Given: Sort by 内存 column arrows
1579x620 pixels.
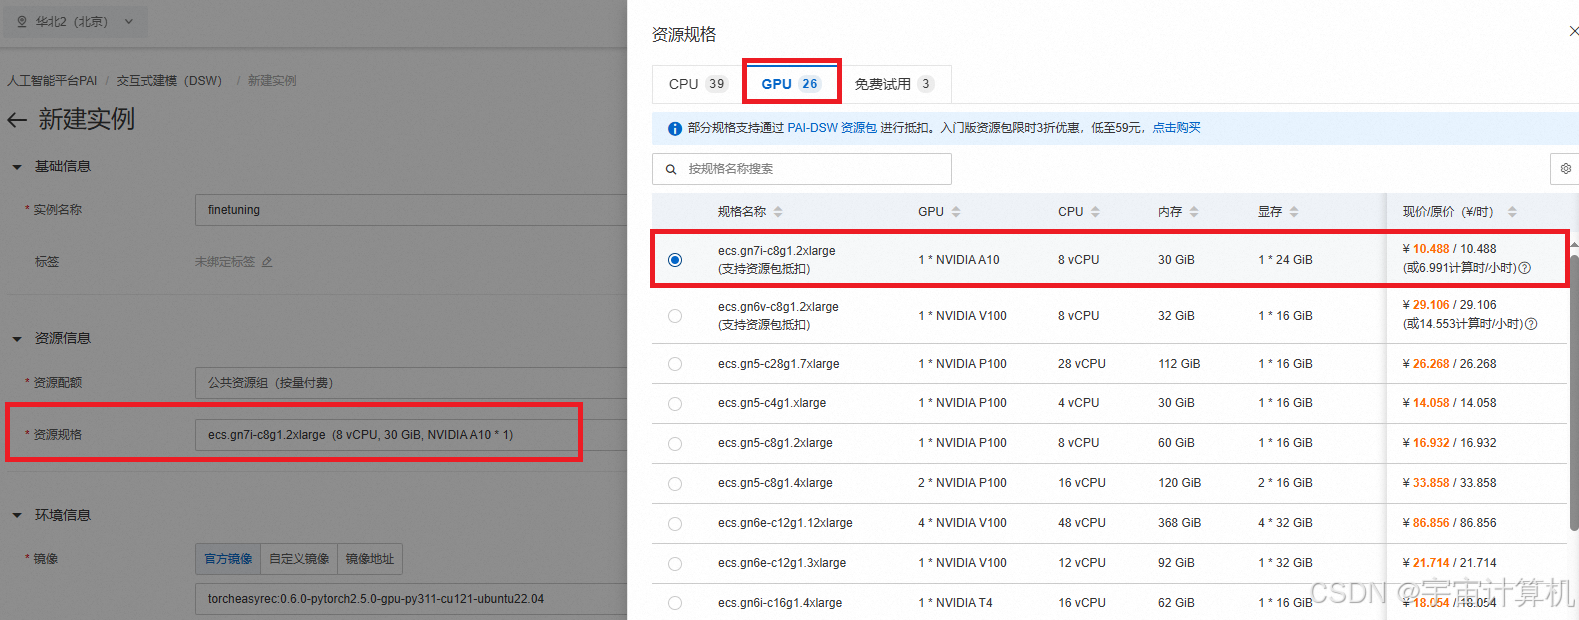Looking at the screenshot, I should 1194,212.
